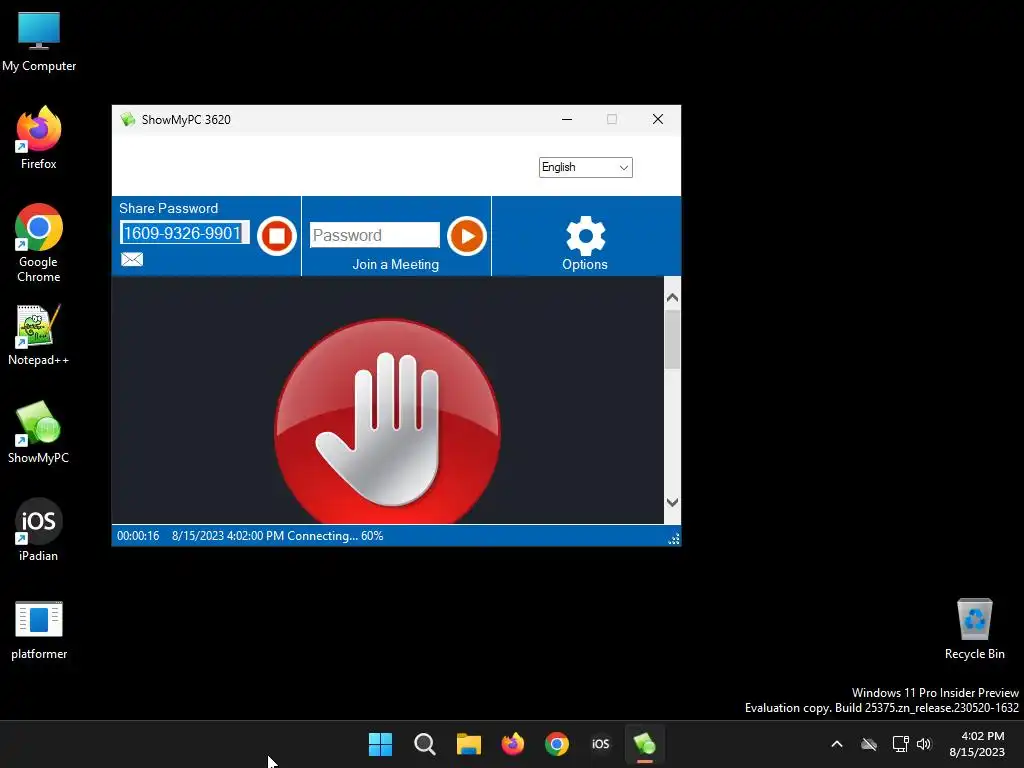The height and width of the screenshot is (768, 1024).
Task: Select the Firefox desktop shortcut
Action: pos(39,138)
